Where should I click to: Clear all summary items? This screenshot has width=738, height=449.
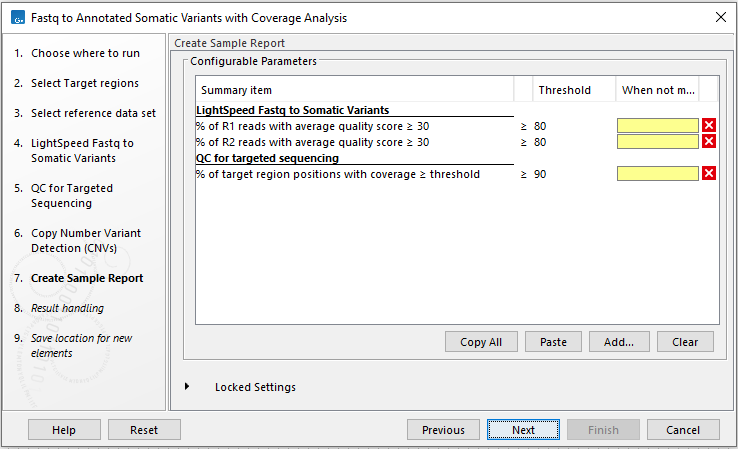coord(685,342)
